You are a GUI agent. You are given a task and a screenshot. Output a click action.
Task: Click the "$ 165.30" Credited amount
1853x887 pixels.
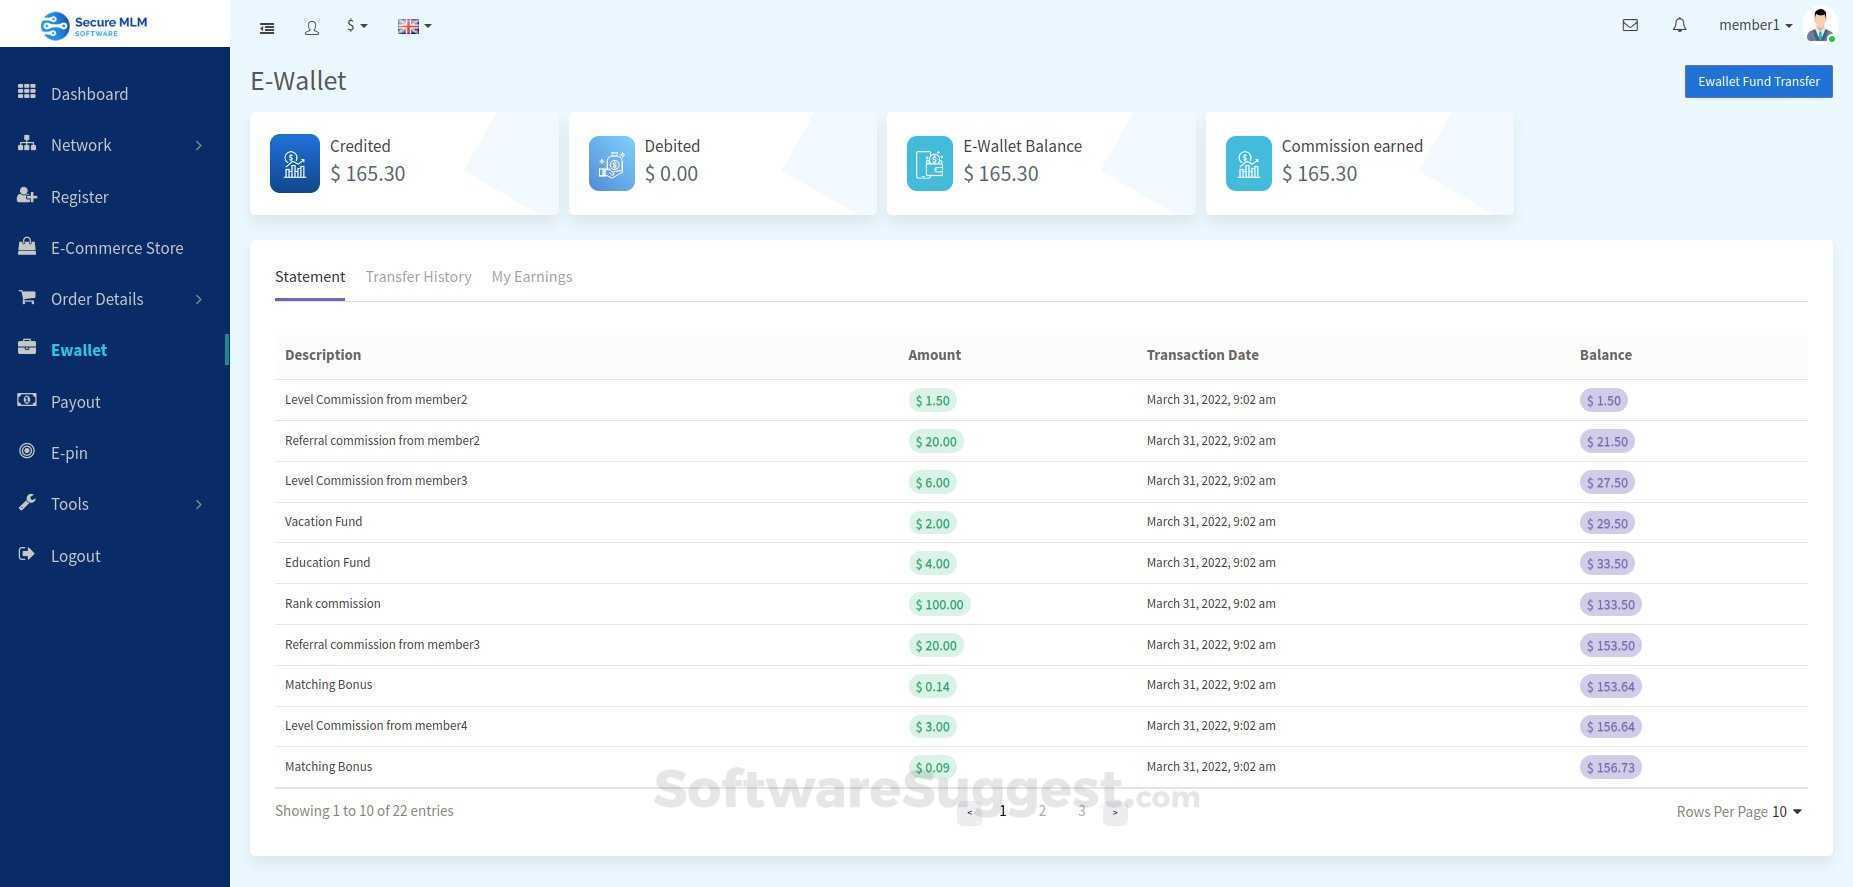click(x=368, y=174)
